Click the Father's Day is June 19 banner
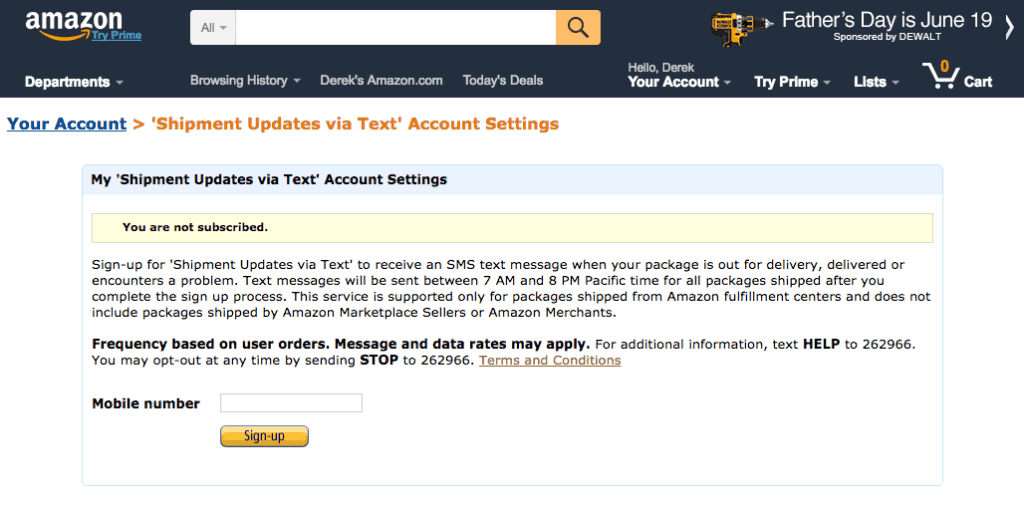1024x512 pixels. tap(886, 20)
